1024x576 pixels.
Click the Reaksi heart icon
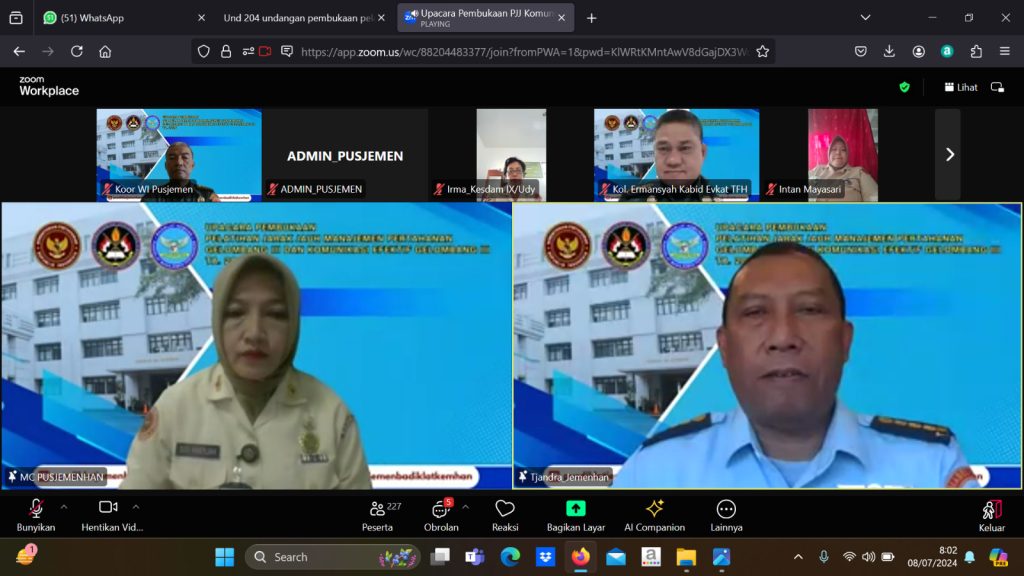[505, 513]
